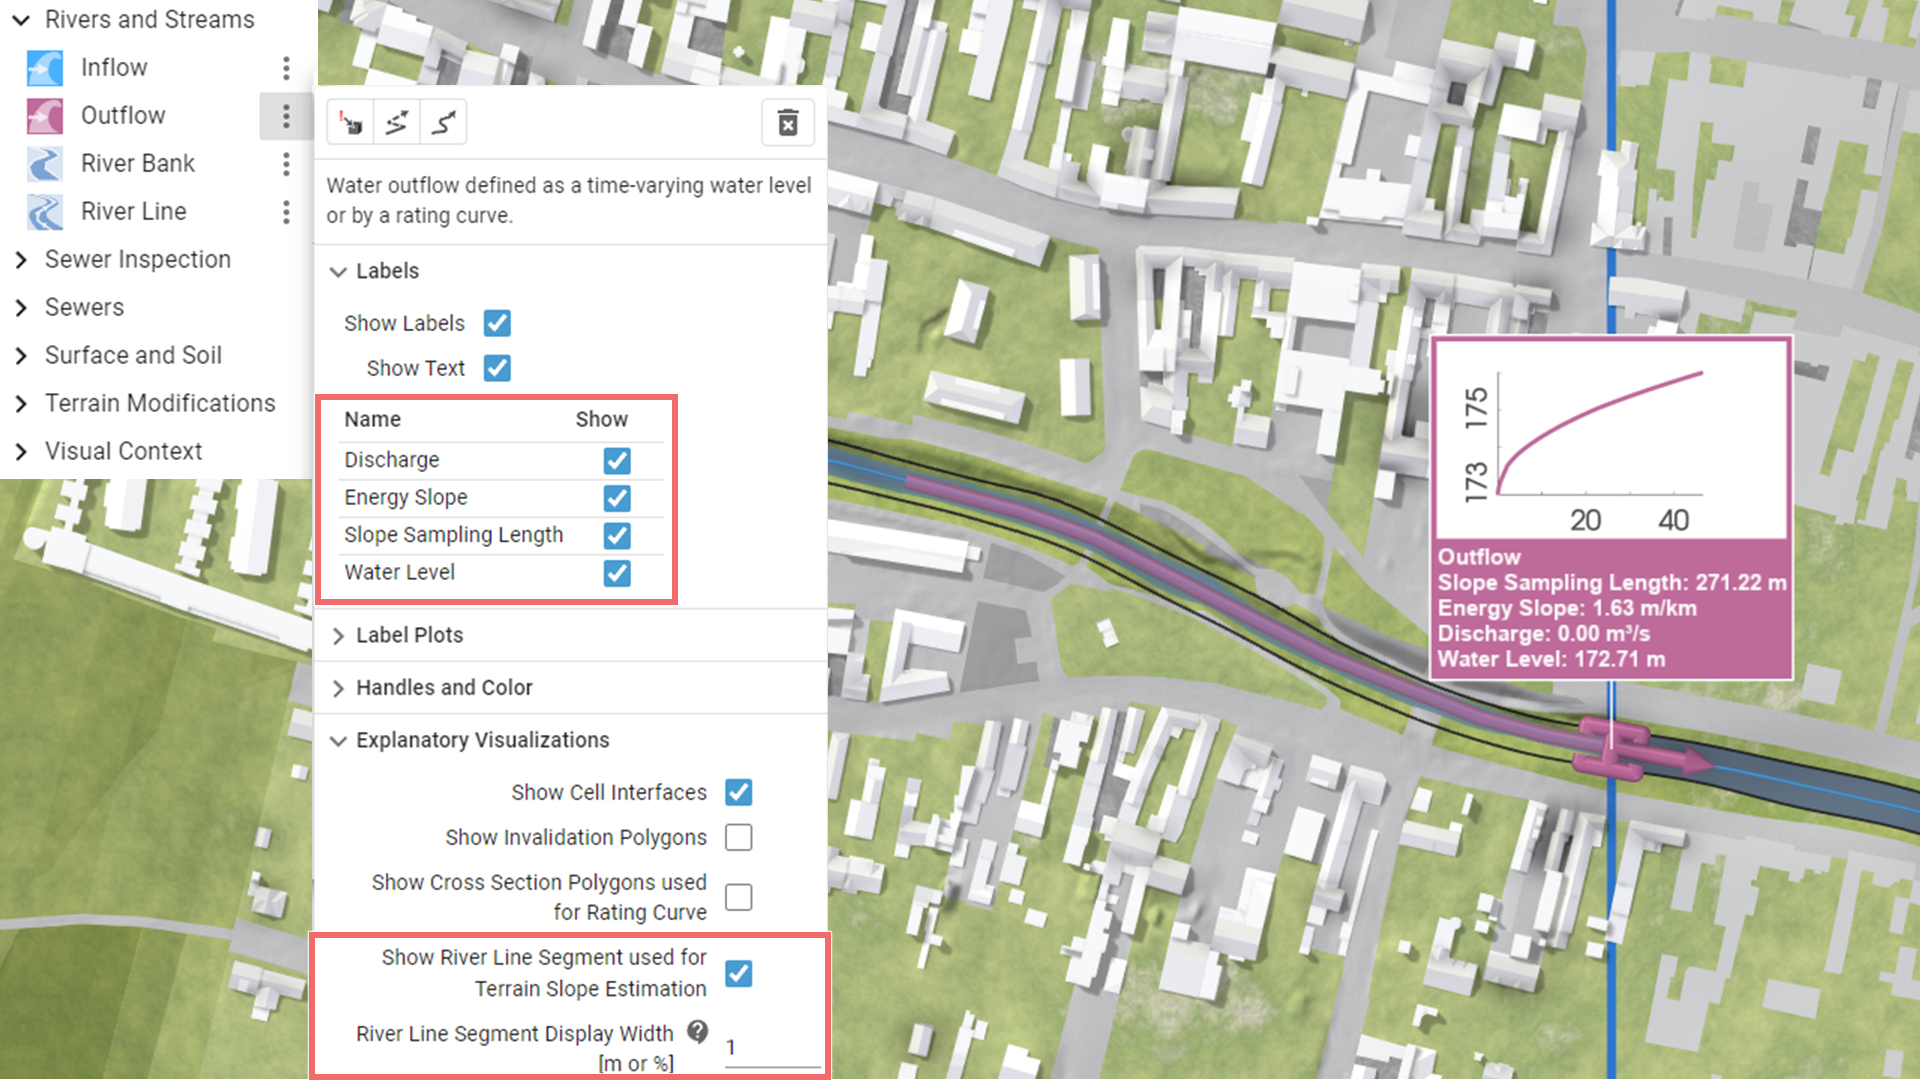Viewport: 1920px width, 1080px height.
Task: Click the River Line Segment Display Width field
Action: pyautogui.click(x=770, y=1048)
